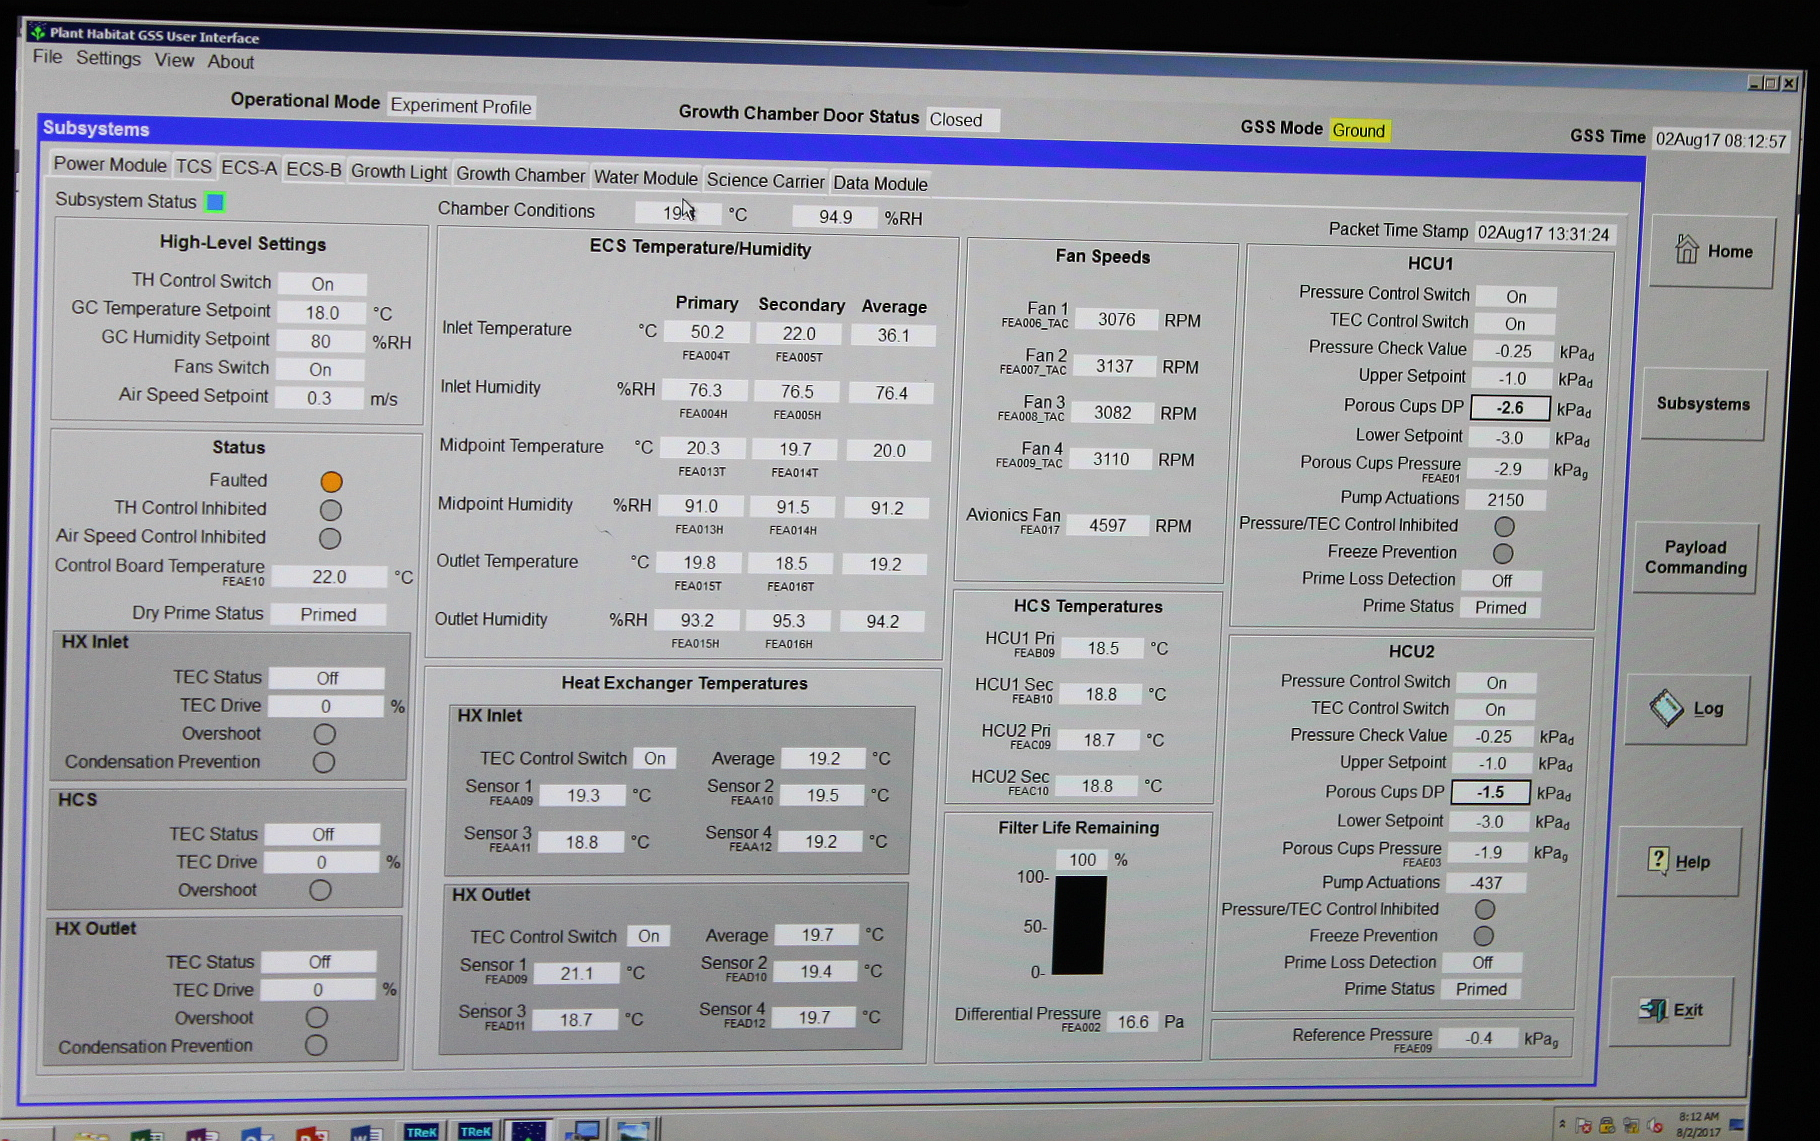1820x1141 pixels.
Task: Switch to the Growth Chamber tab
Action: pos(520,175)
